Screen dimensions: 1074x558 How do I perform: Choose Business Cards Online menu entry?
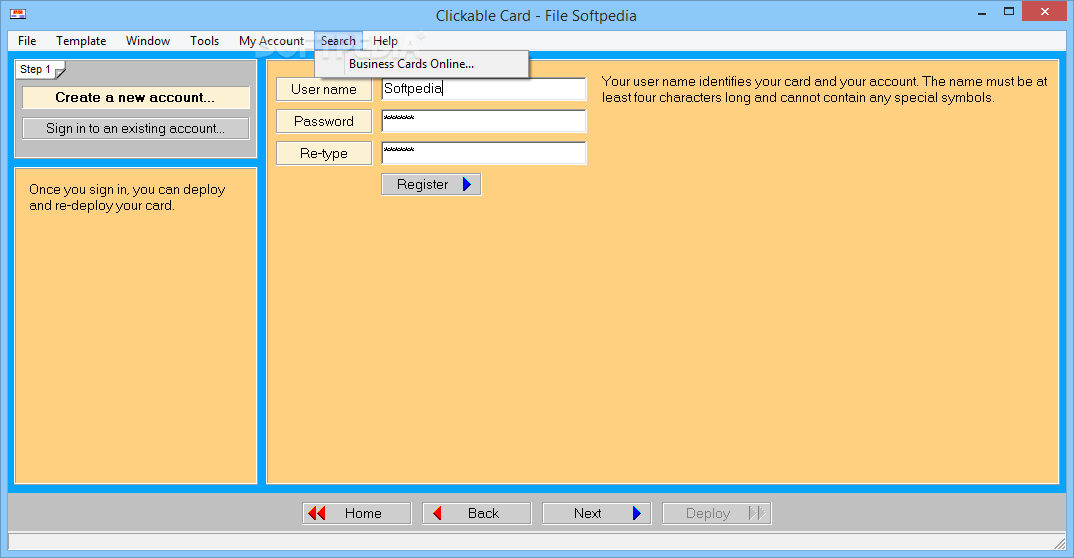pos(421,64)
